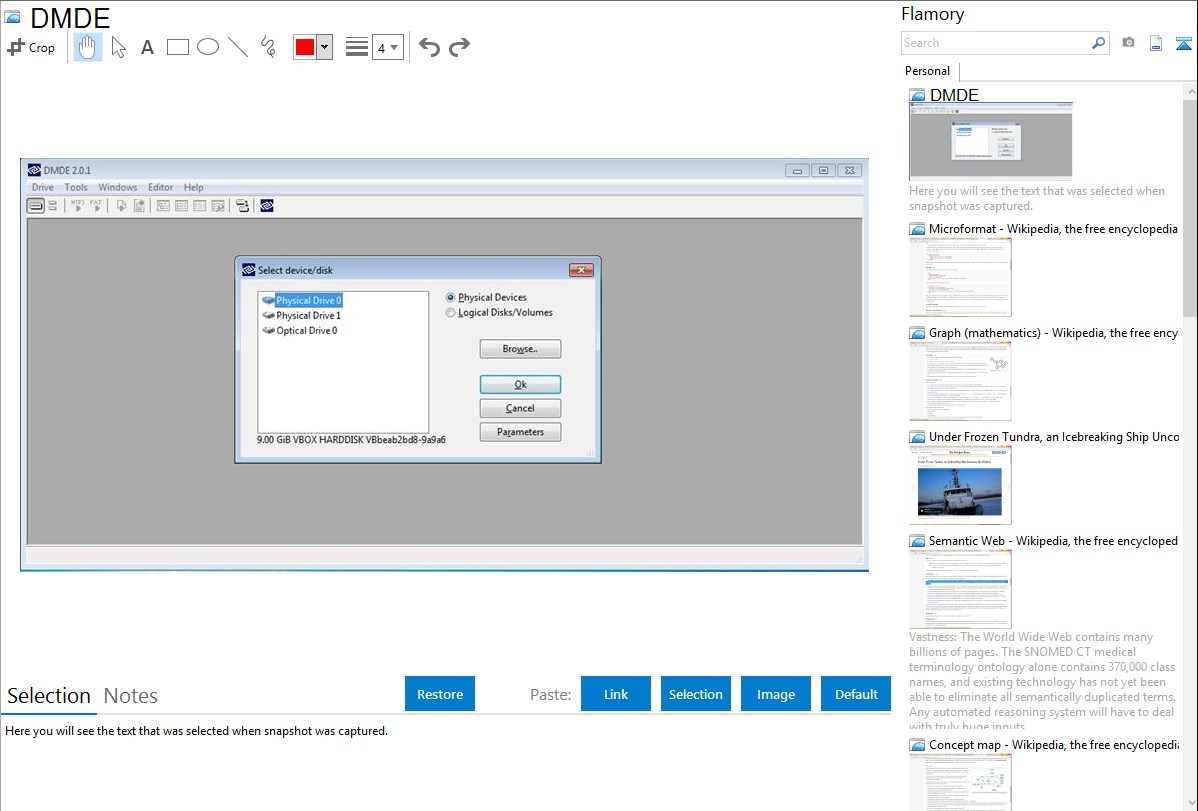This screenshot has width=1198, height=811.
Task: Select the Crop tool
Action: pos(31,47)
